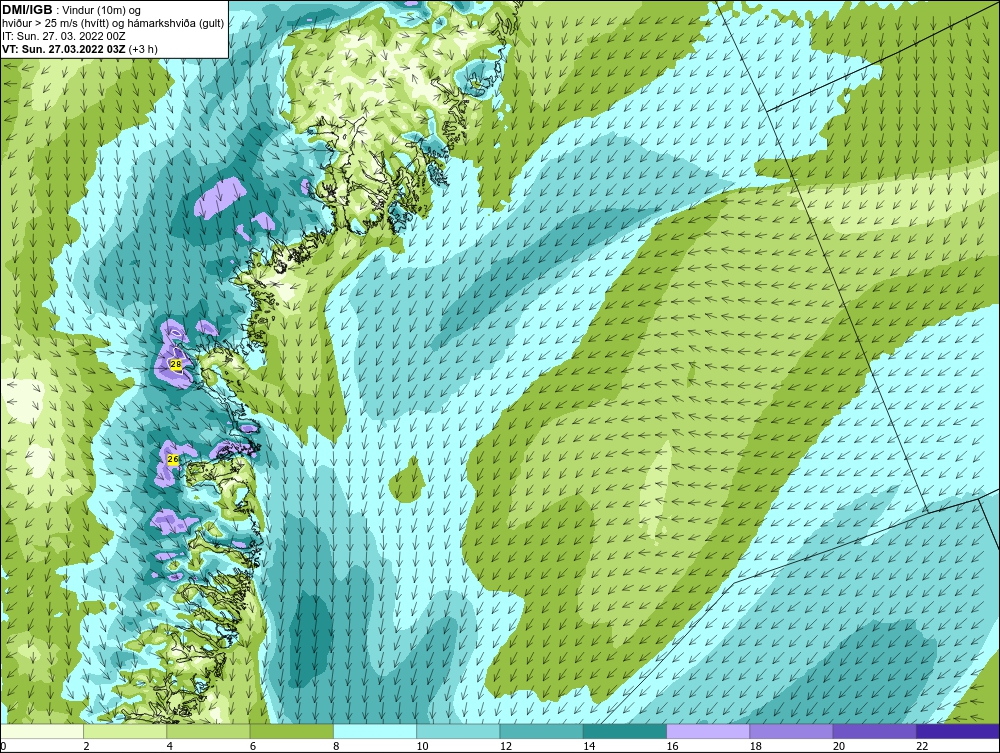Pick the 4–6 m/s legend color swatch
This screenshot has height=753, width=1000.
[209, 731]
